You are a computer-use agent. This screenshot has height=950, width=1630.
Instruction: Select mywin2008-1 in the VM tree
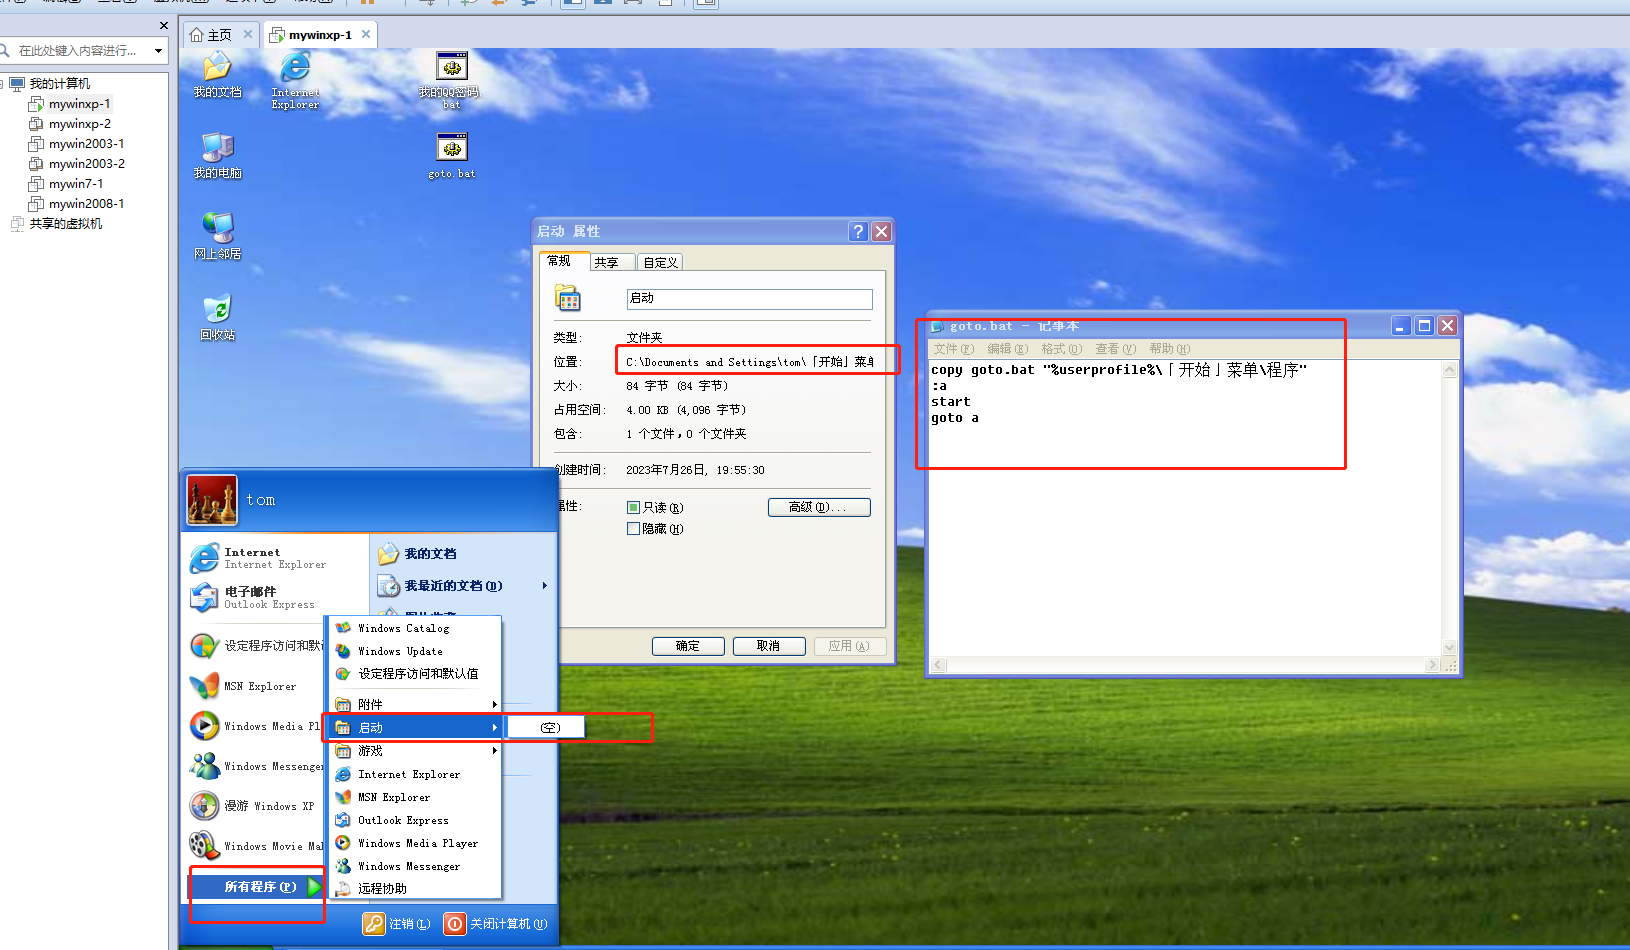coord(87,204)
